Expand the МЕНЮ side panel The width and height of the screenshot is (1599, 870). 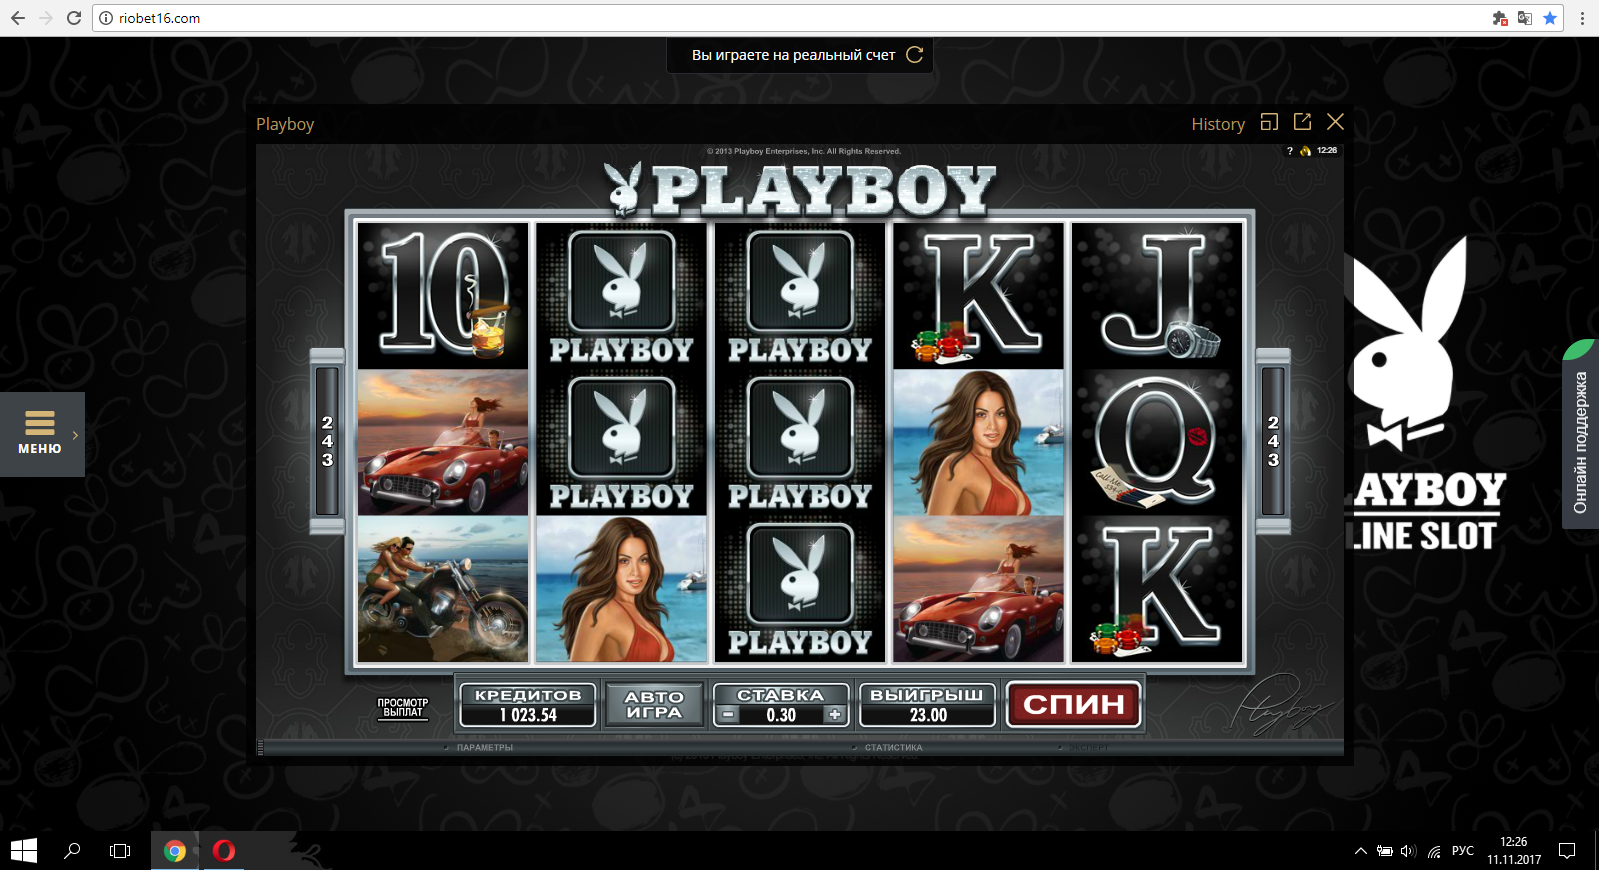[x=42, y=434]
